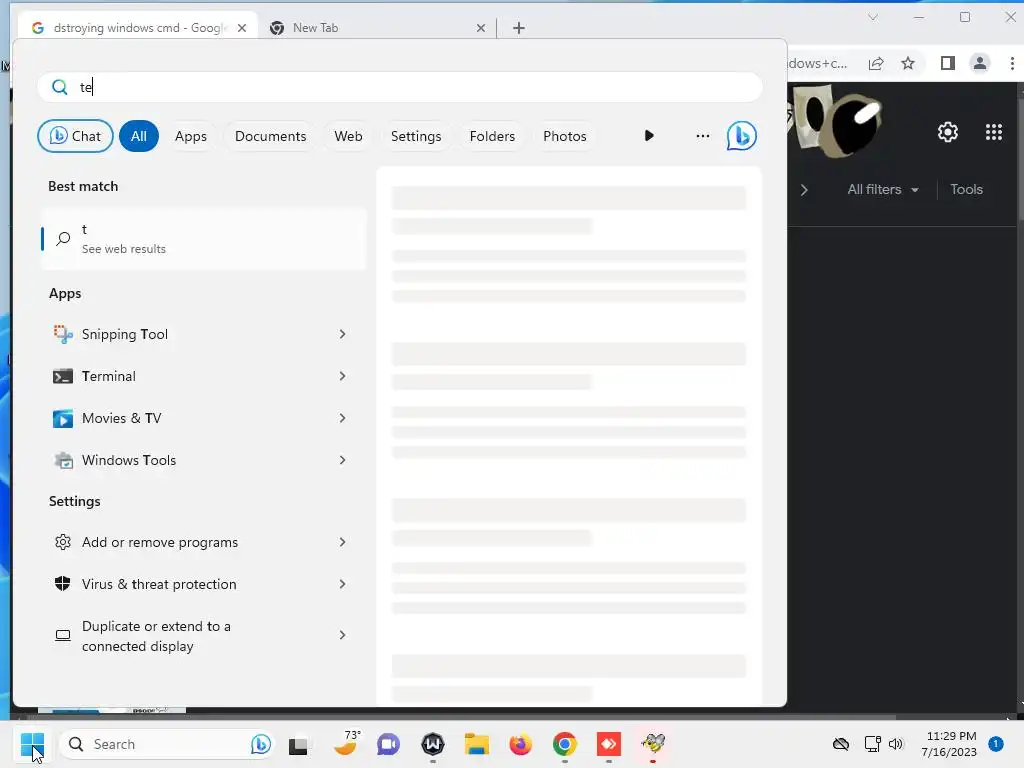Open Google apps grid in Chrome

point(993,133)
